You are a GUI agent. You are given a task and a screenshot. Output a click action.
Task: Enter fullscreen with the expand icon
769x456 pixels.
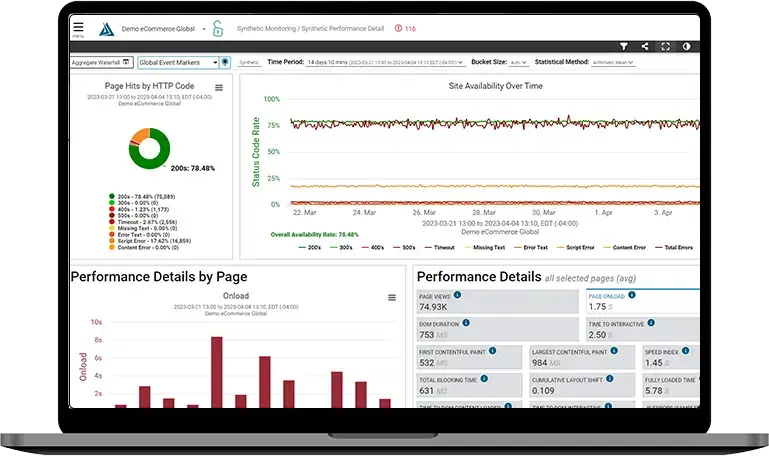pos(666,46)
